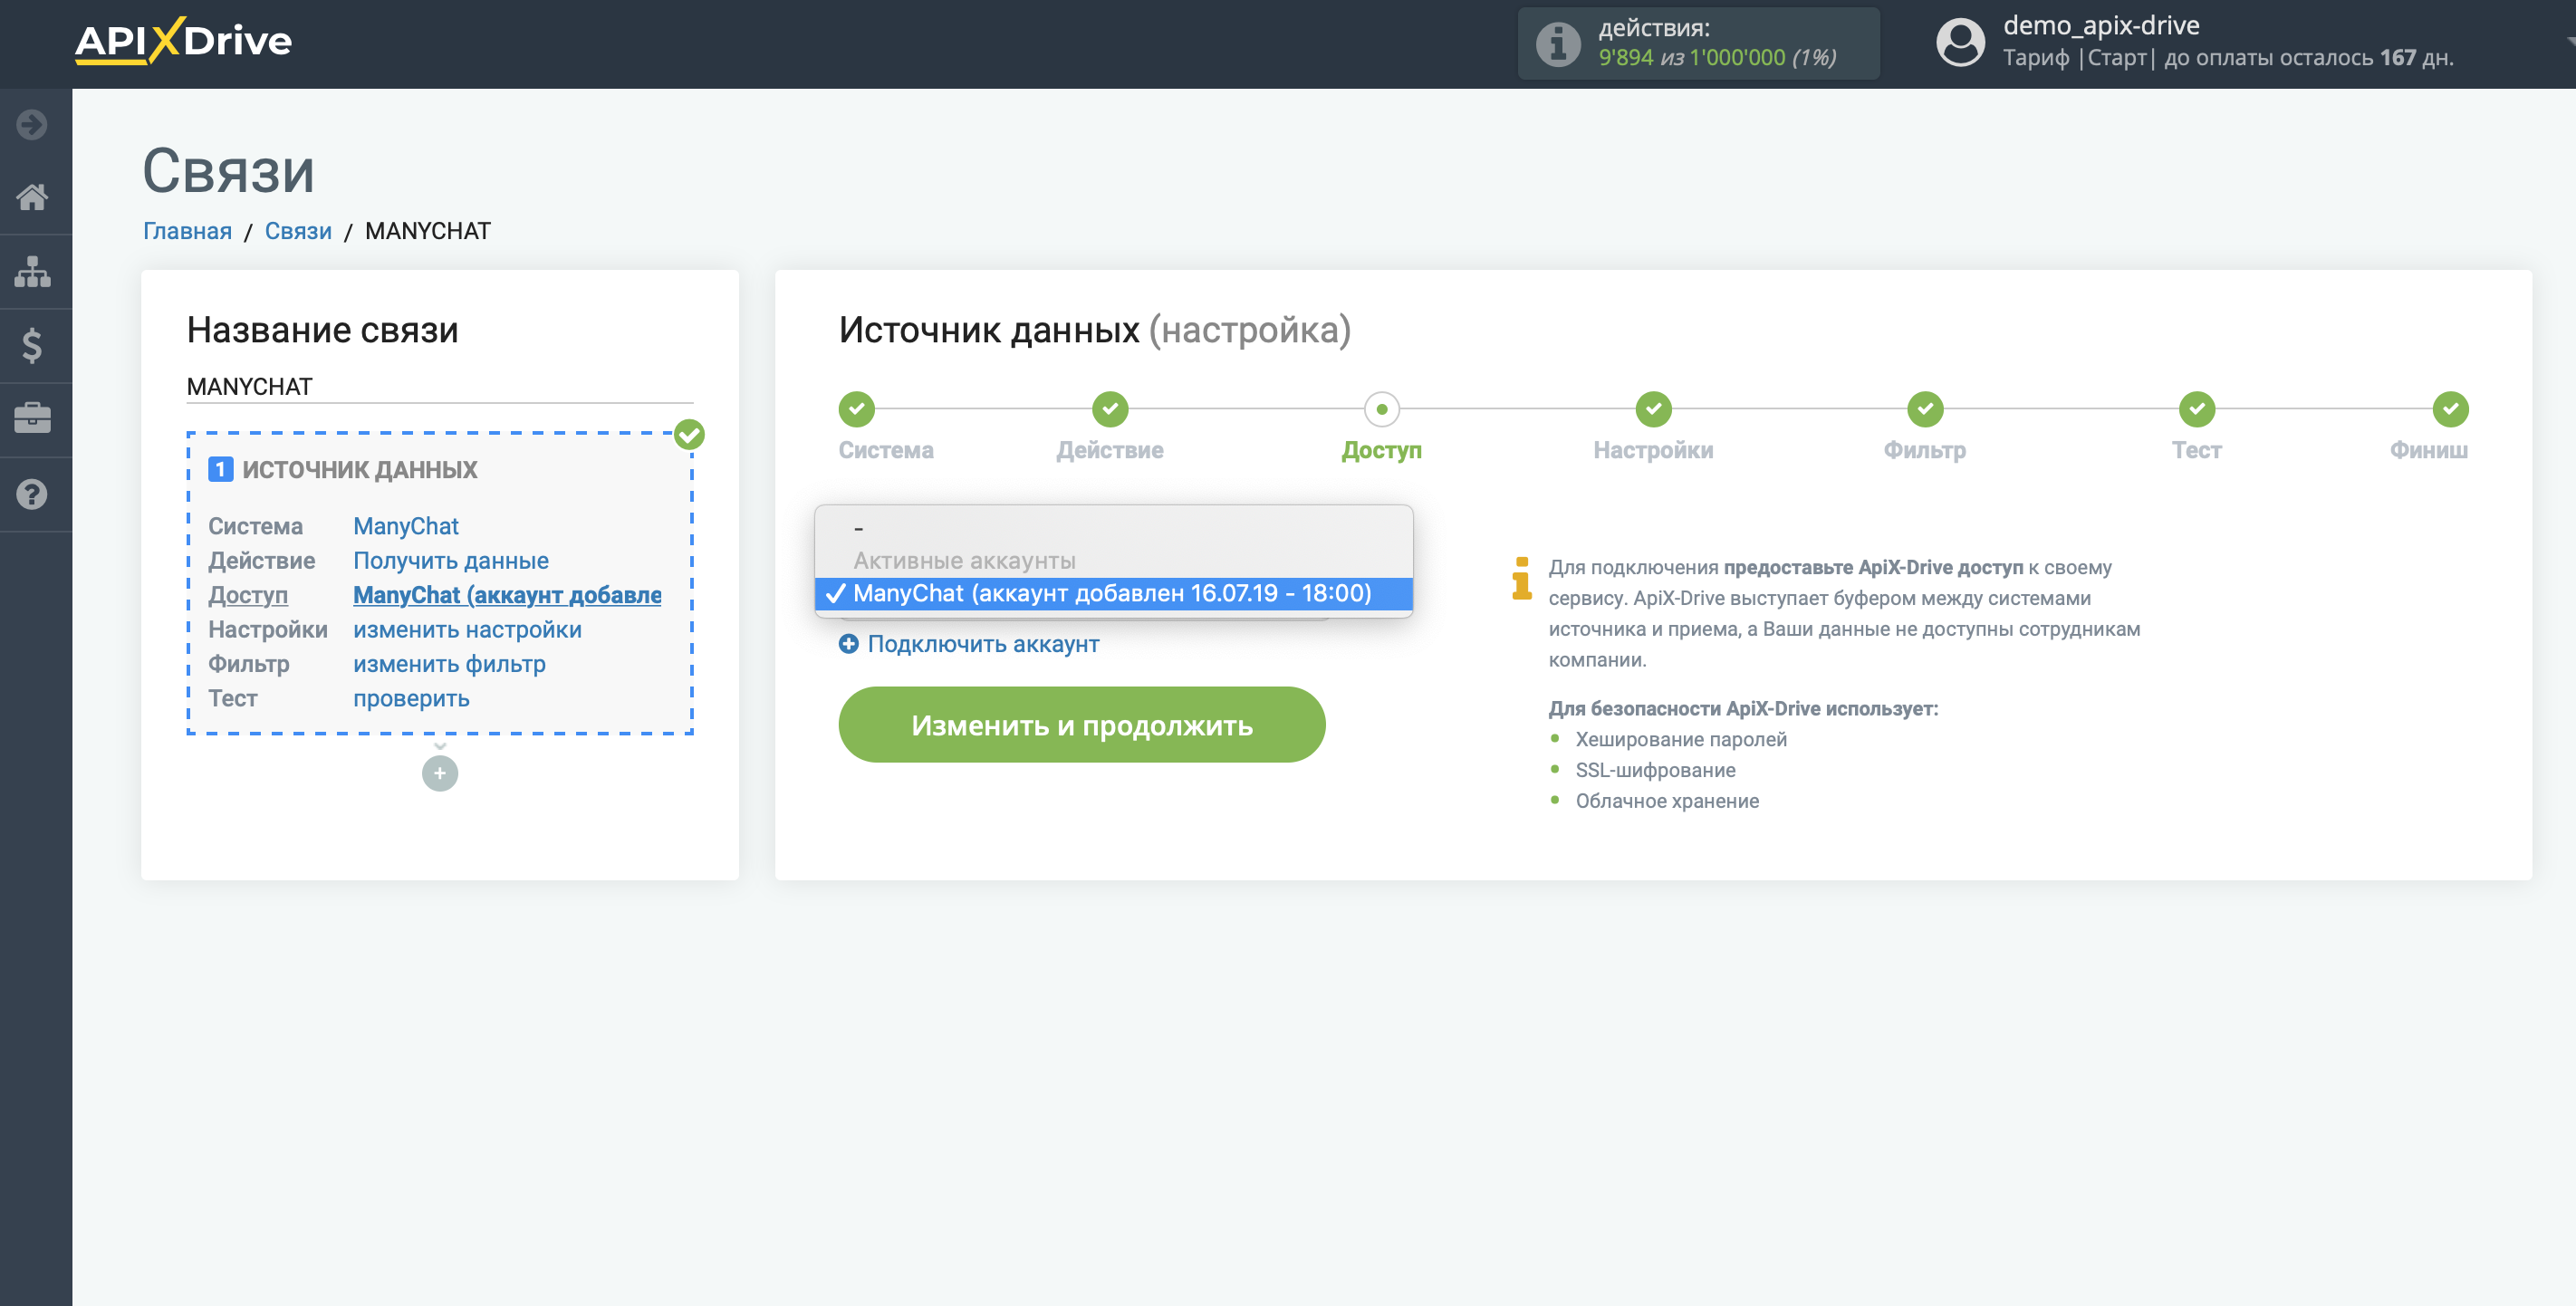This screenshot has width=2576, height=1306.
Task: Go to Фильтр step
Action: click(x=1925, y=409)
